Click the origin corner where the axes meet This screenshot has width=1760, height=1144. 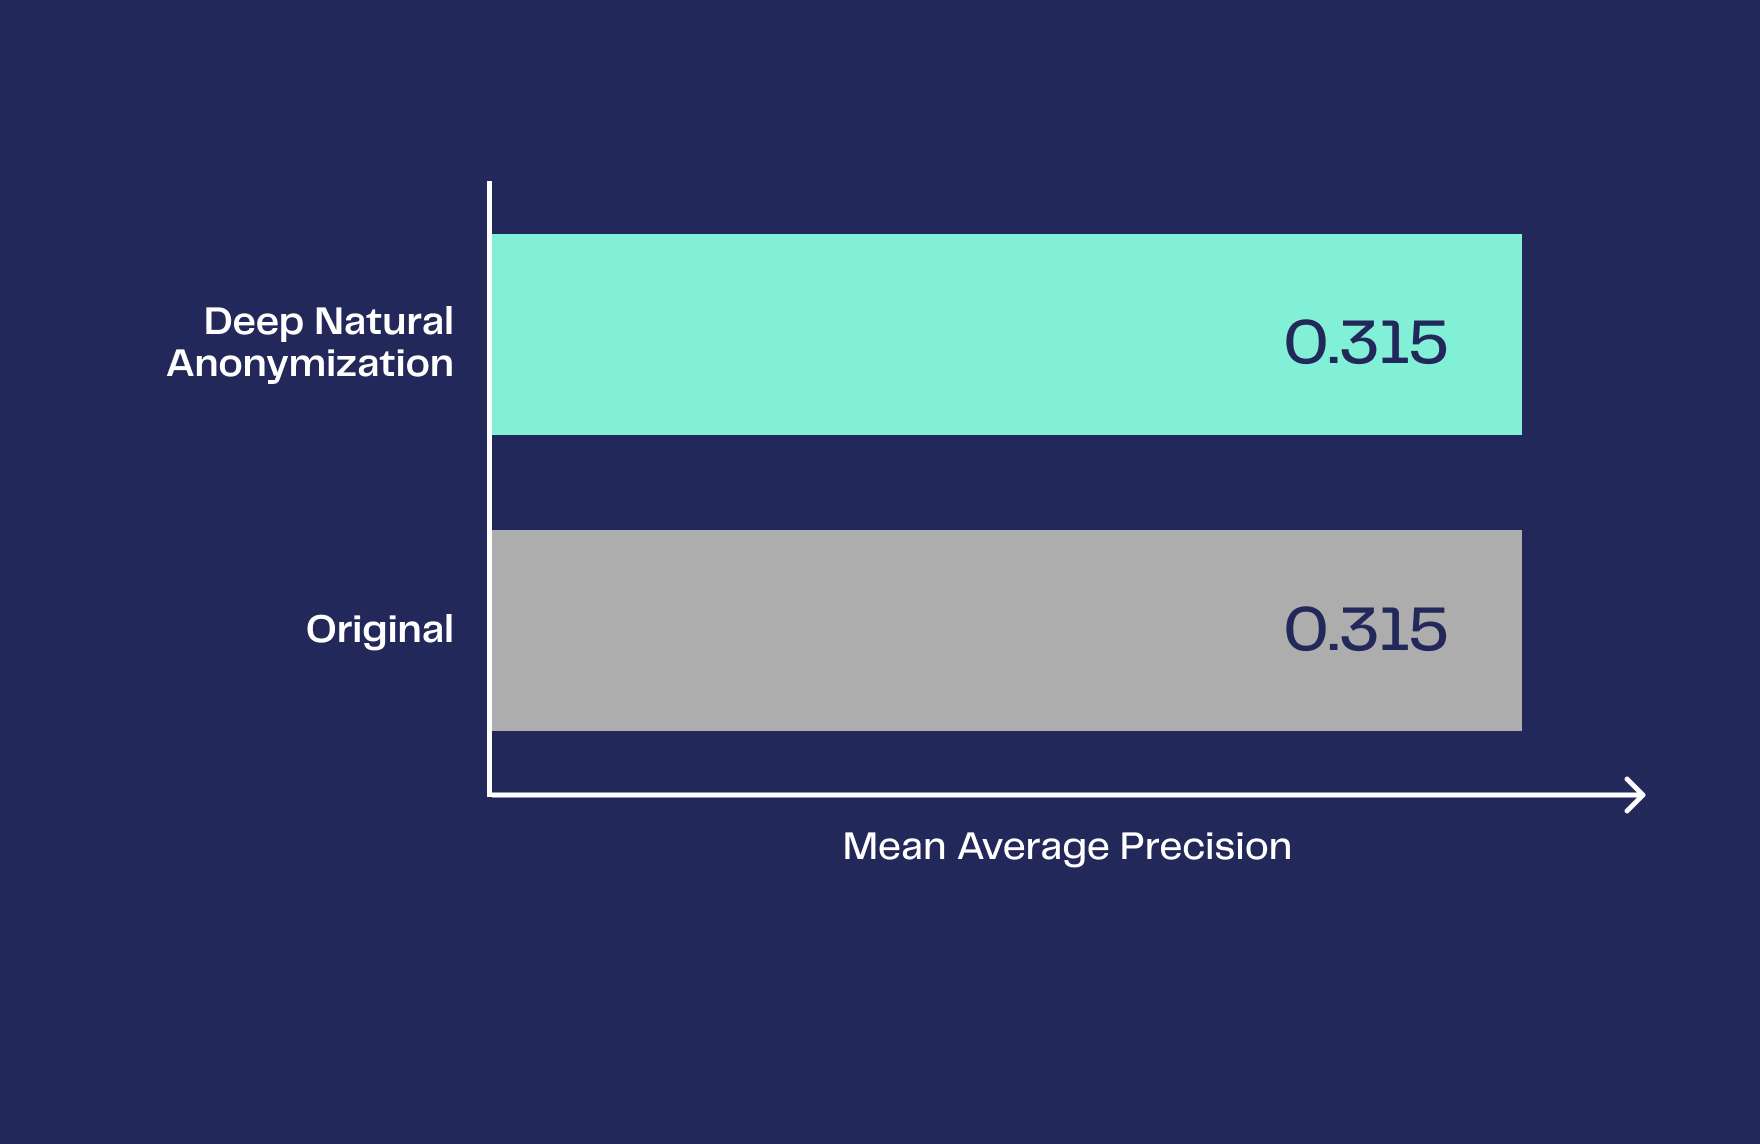490,795
